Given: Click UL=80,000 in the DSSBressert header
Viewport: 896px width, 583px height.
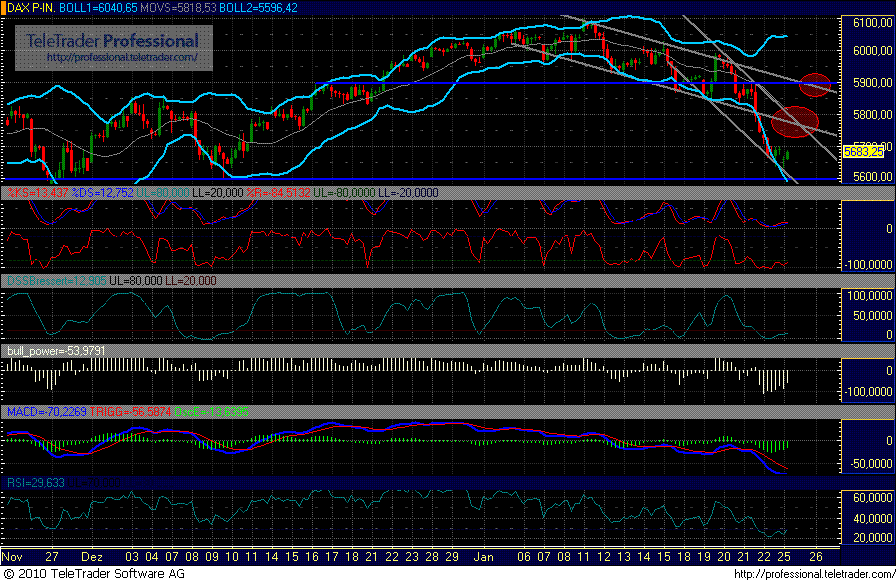Looking at the screenshot, I should pos(136,281).
